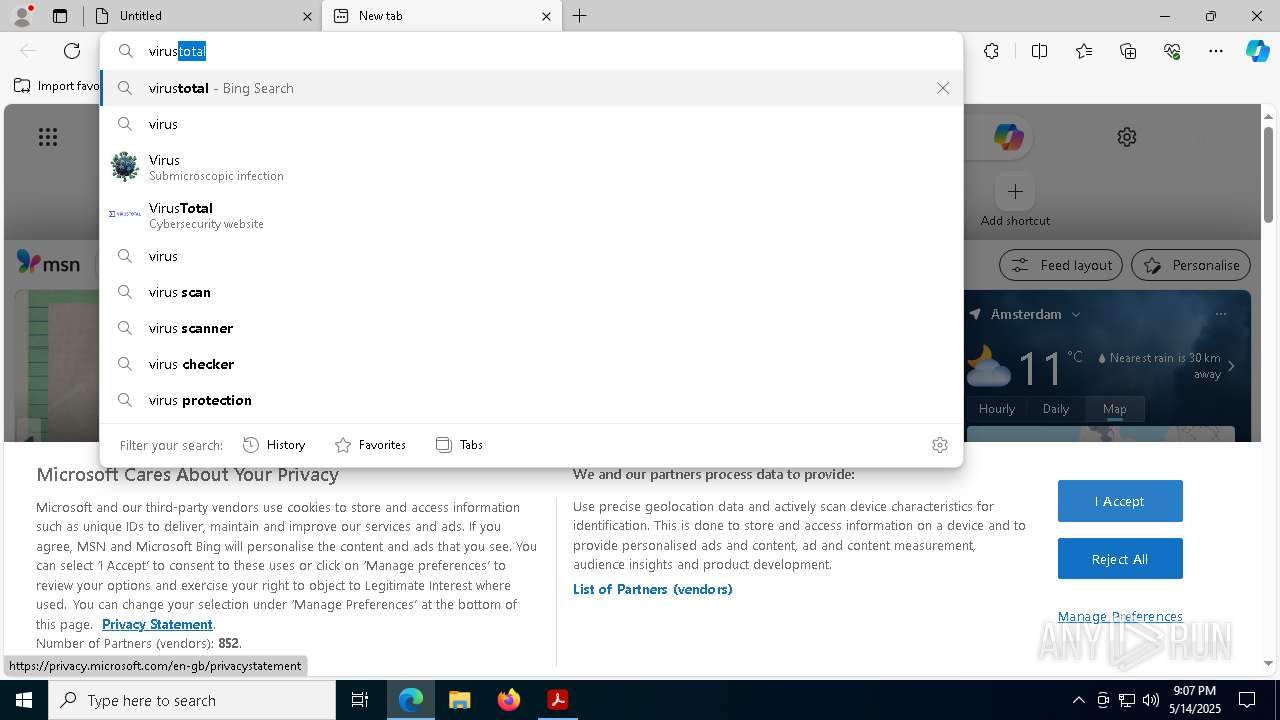Viewport: 1280px width, 720px height.
Task: Open the Favorites star icon
Action: tap(1084, 51)
